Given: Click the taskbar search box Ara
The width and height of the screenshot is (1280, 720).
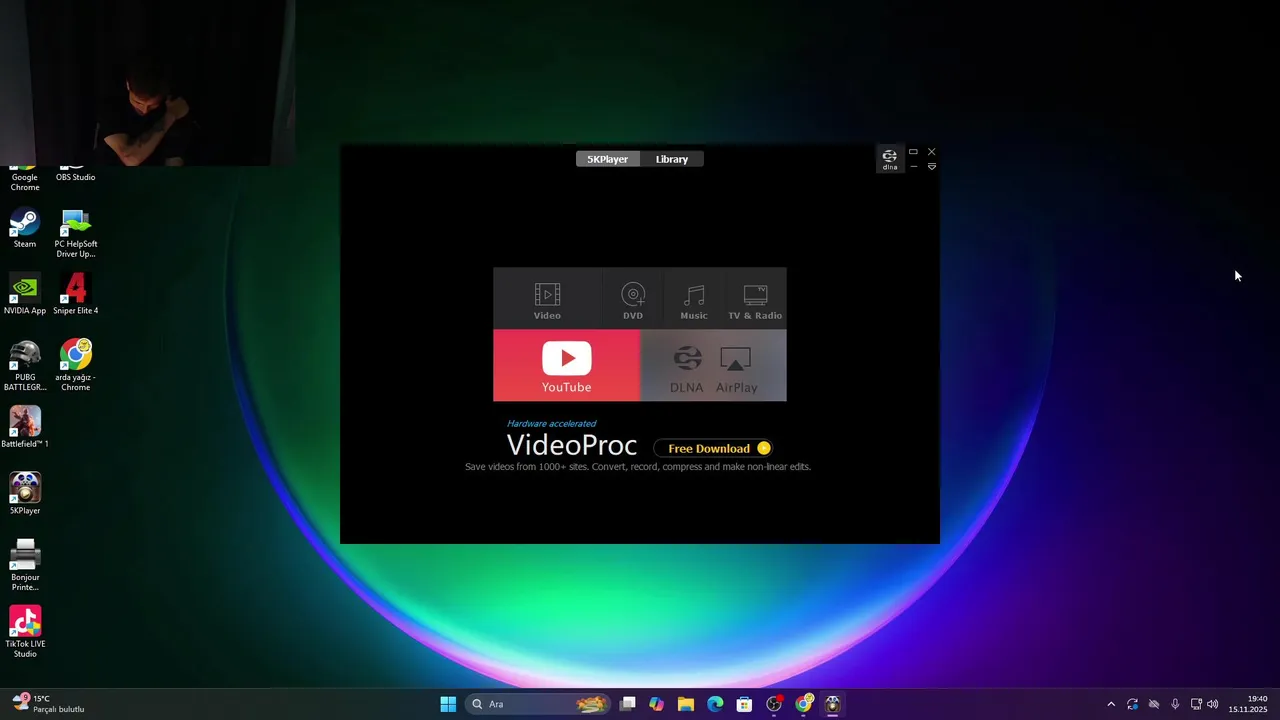Looking at the screenshot, I should coord(538,704).
